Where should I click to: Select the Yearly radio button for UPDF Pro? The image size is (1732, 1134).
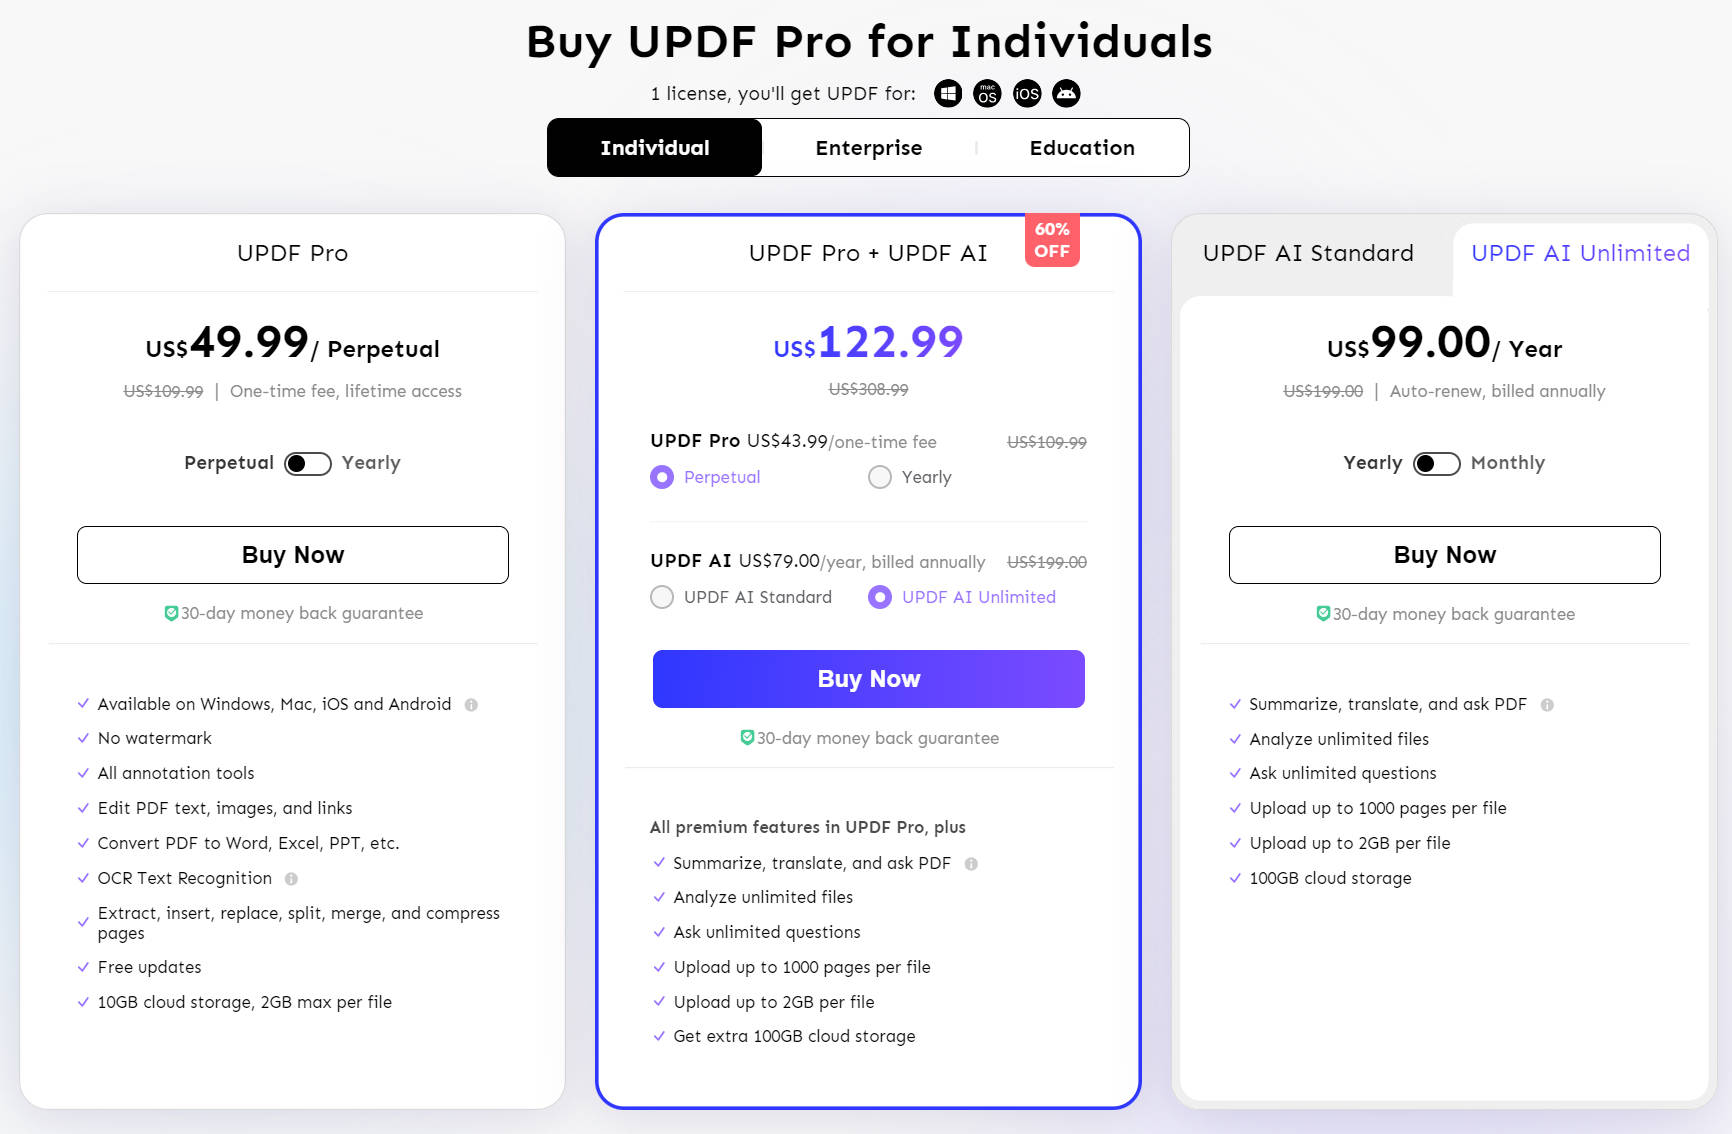880,477
